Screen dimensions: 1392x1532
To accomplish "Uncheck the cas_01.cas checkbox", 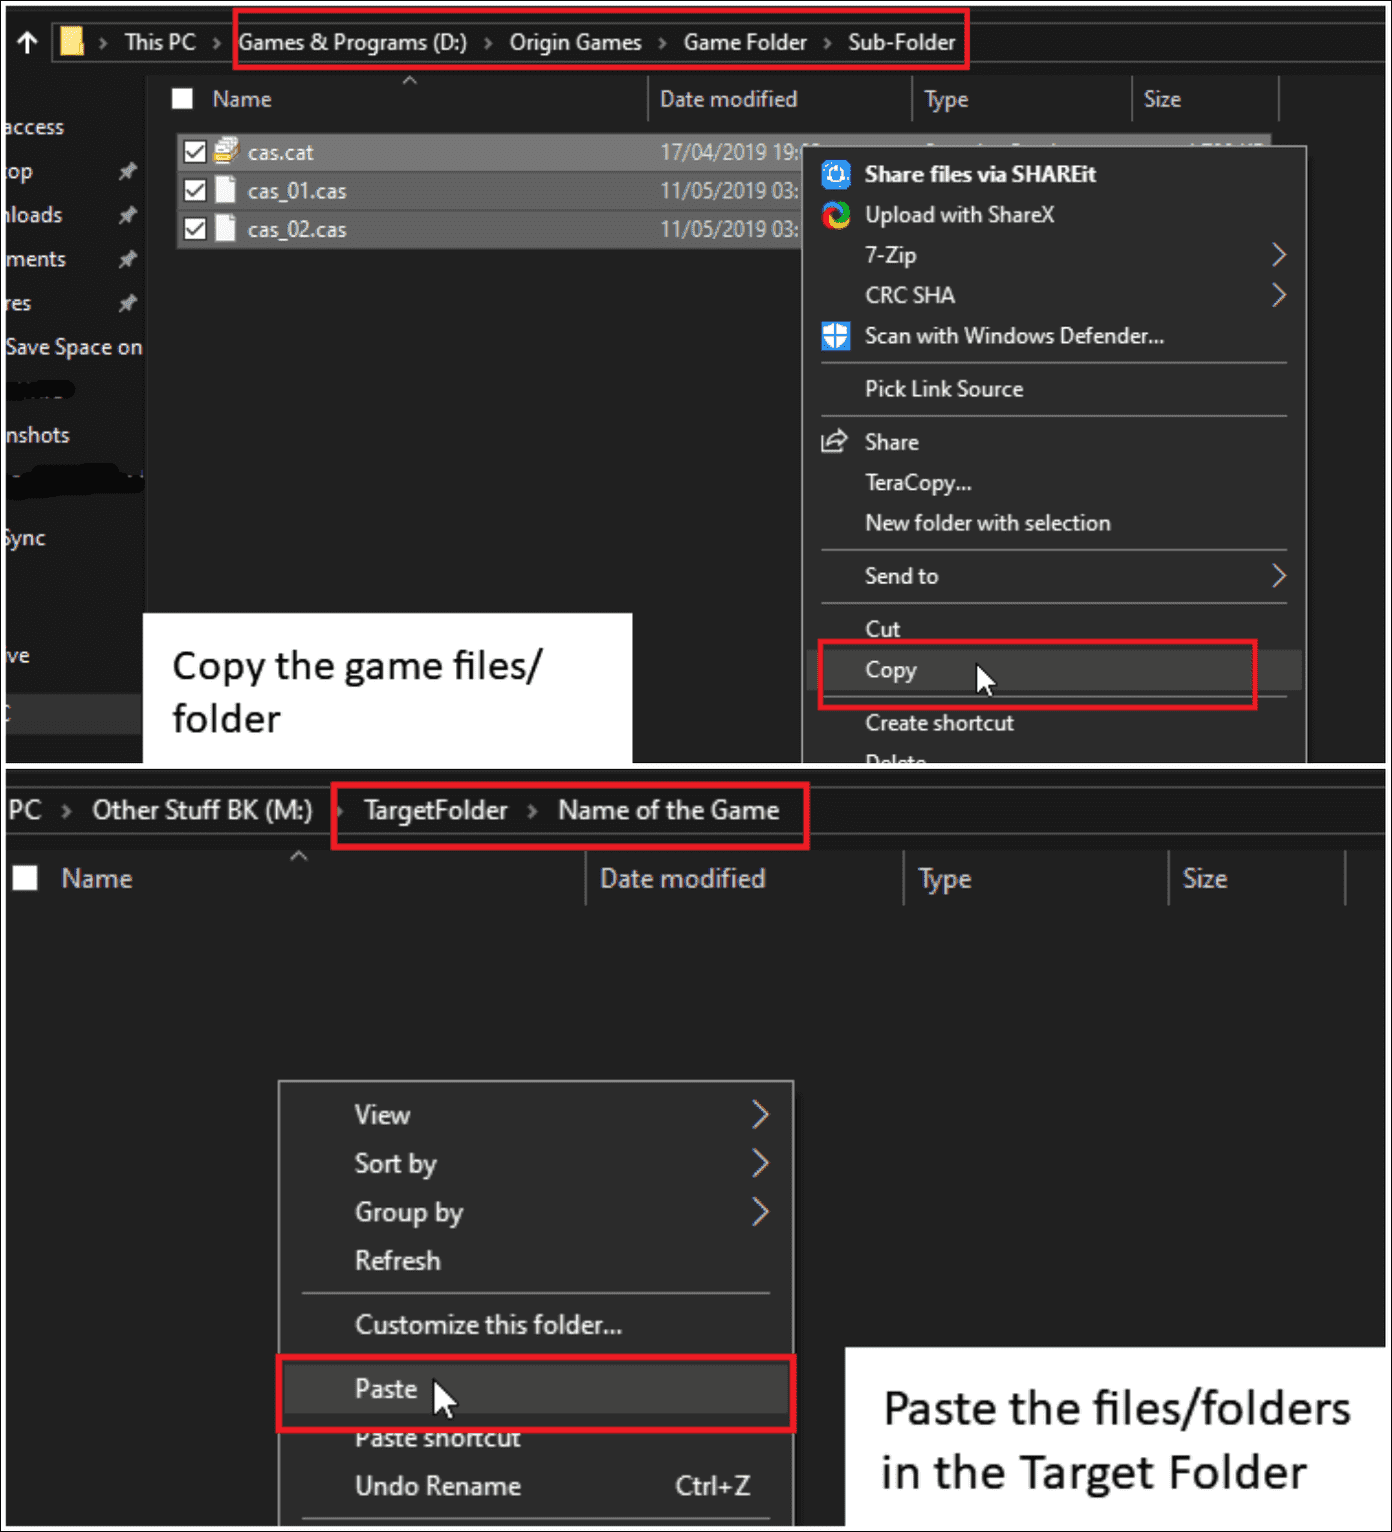I will click(195, 190).
